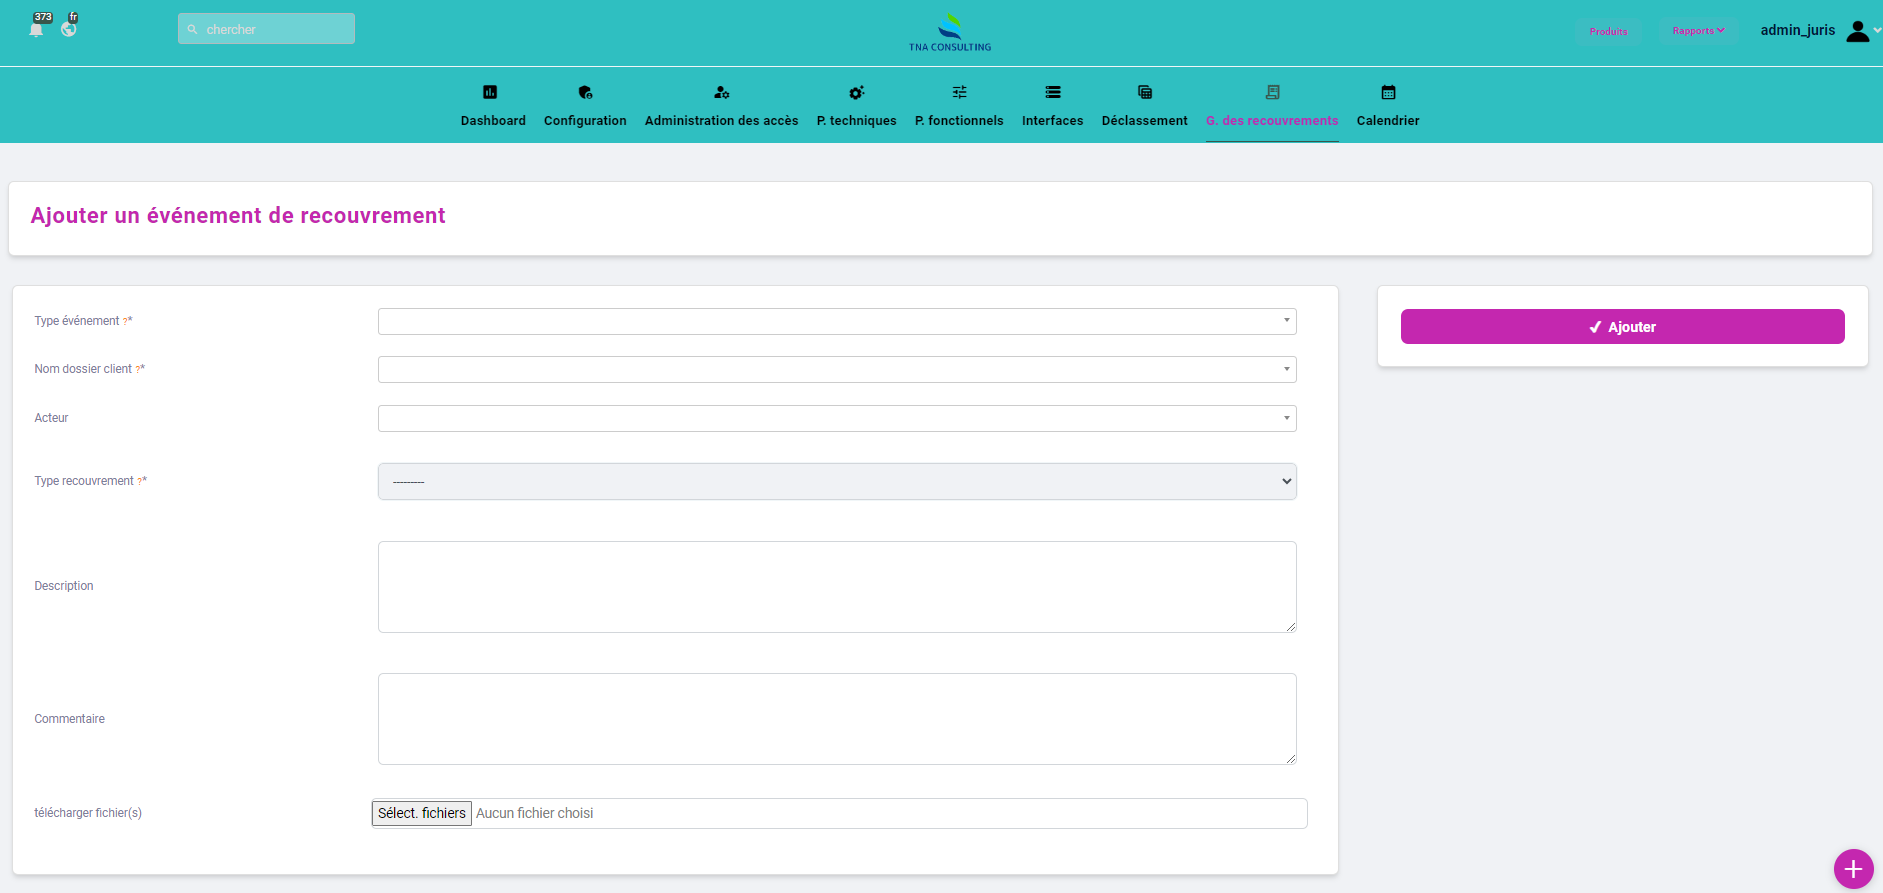Open Administration des accès icon

721,92
